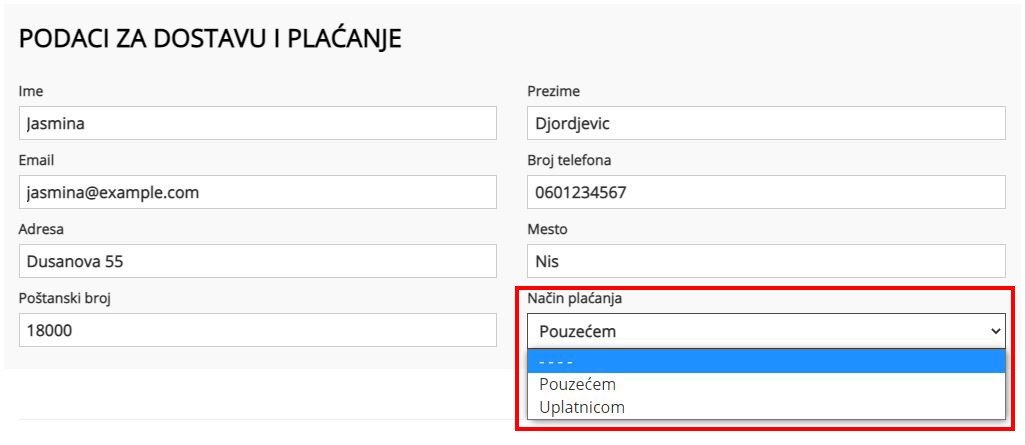The height and width of the screenshot is (445, 1025).
Task: Click the Adresa label text
Action: (41, 229)
